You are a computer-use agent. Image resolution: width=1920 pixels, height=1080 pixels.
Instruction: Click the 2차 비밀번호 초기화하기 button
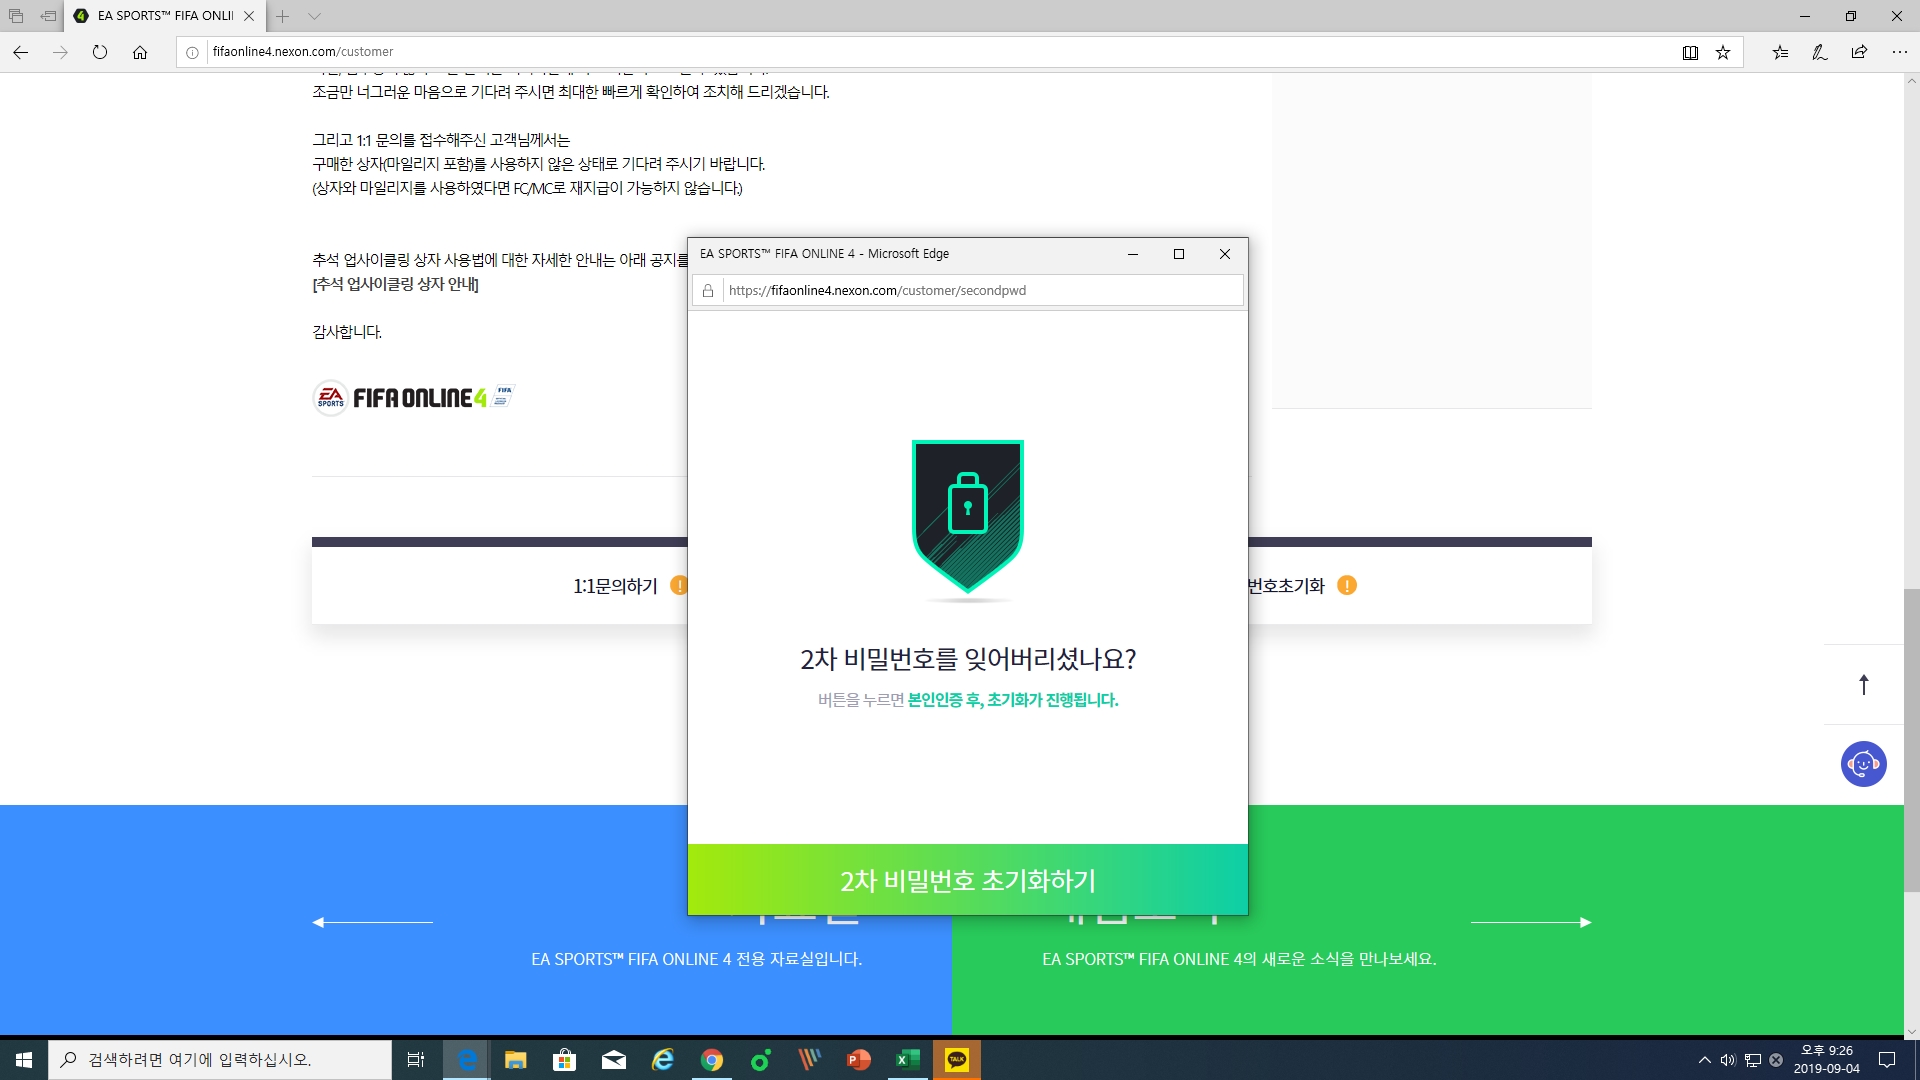(967, 880)
